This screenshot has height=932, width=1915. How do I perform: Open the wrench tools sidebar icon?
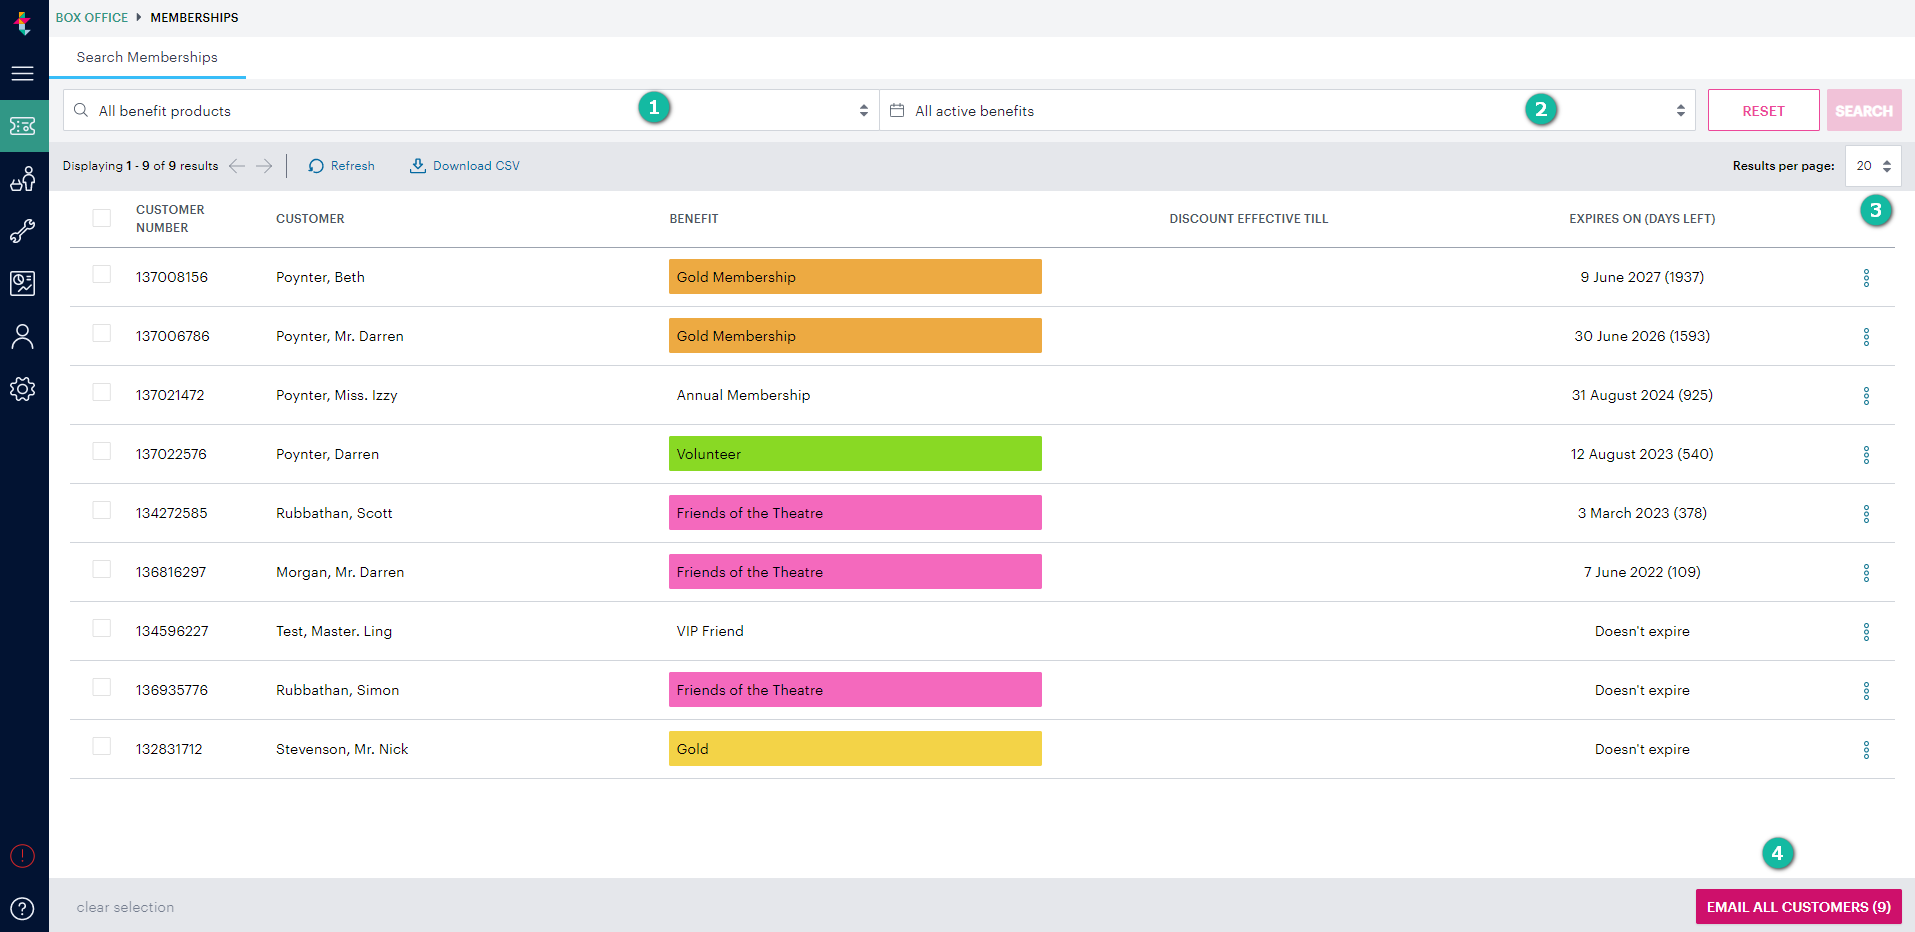tap(22, 232)
